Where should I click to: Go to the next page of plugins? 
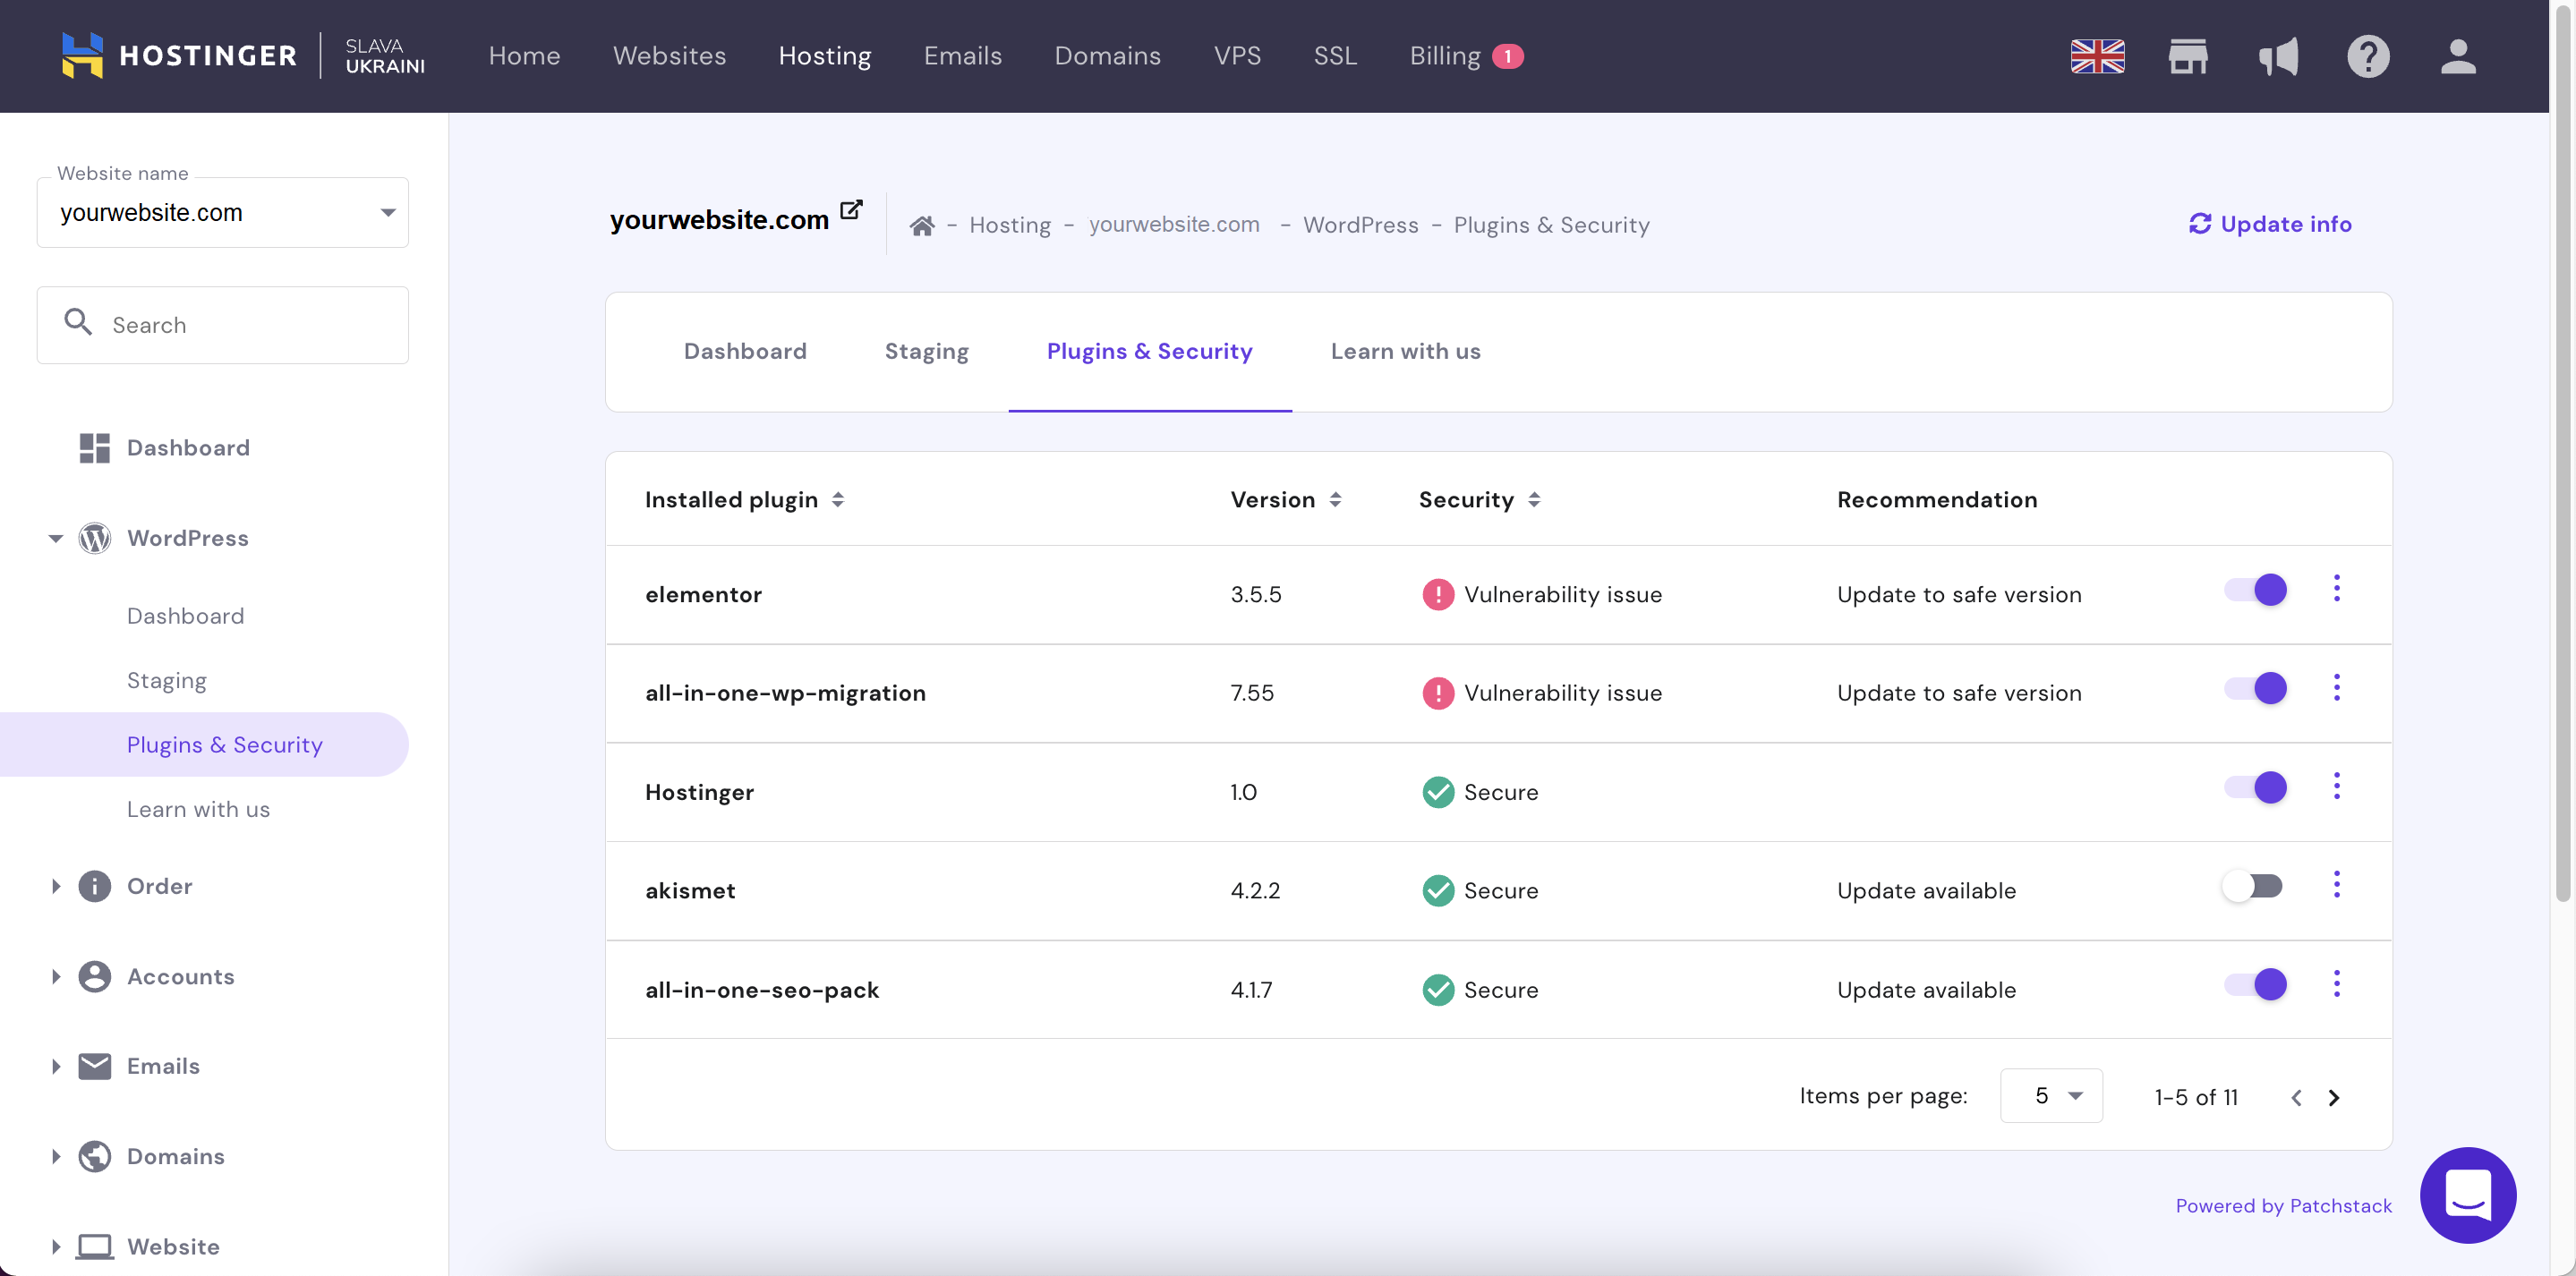(x=2335, y=1097)
